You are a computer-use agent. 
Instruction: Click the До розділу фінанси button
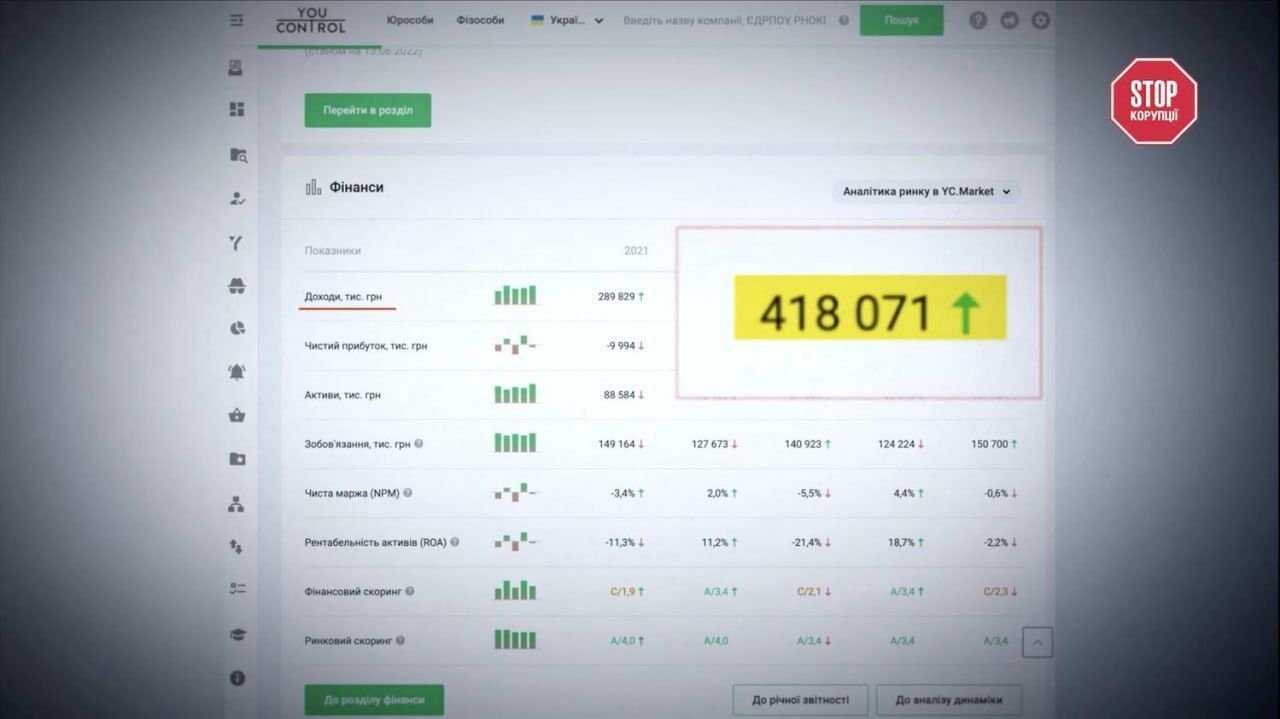[374, 700]
